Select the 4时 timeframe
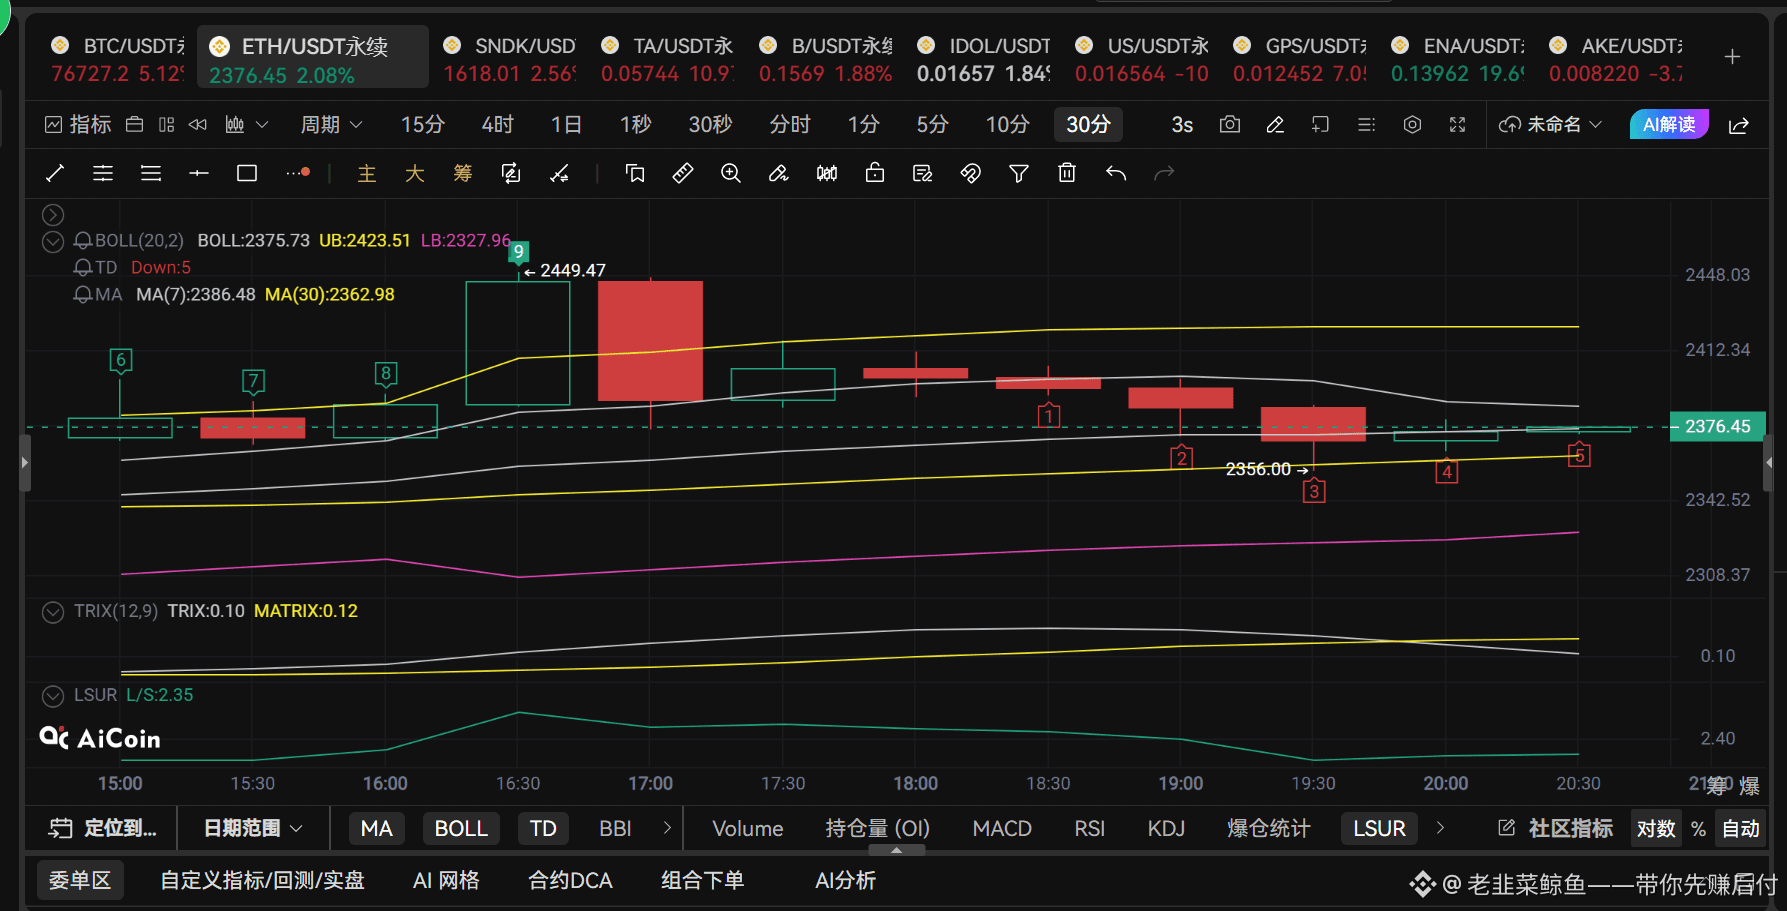The height and width of the screenshot is (911, 1787). tap(497, 125)
